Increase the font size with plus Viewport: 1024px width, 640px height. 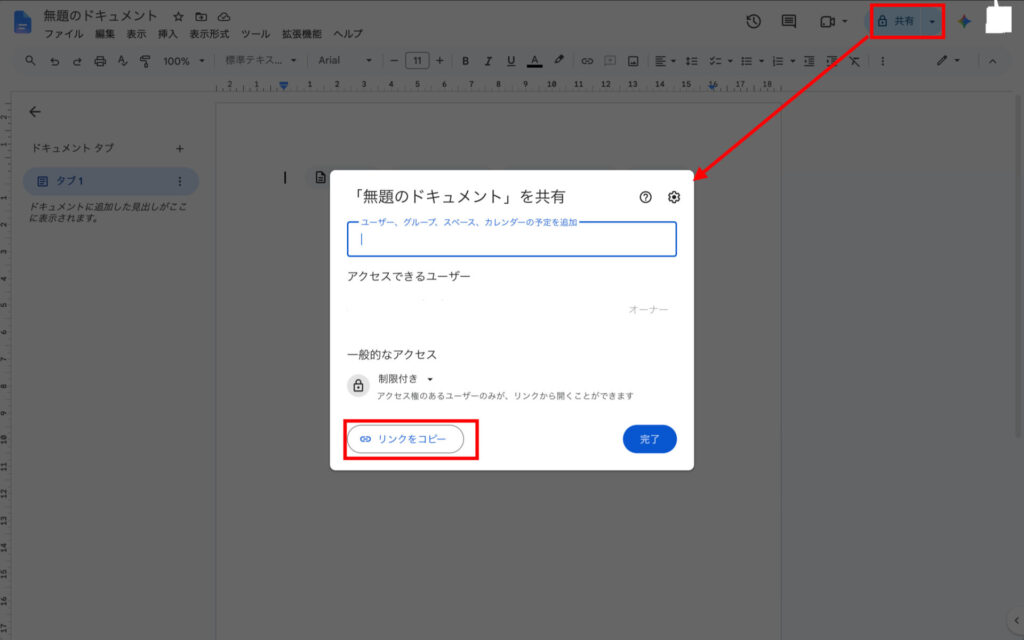440,61
